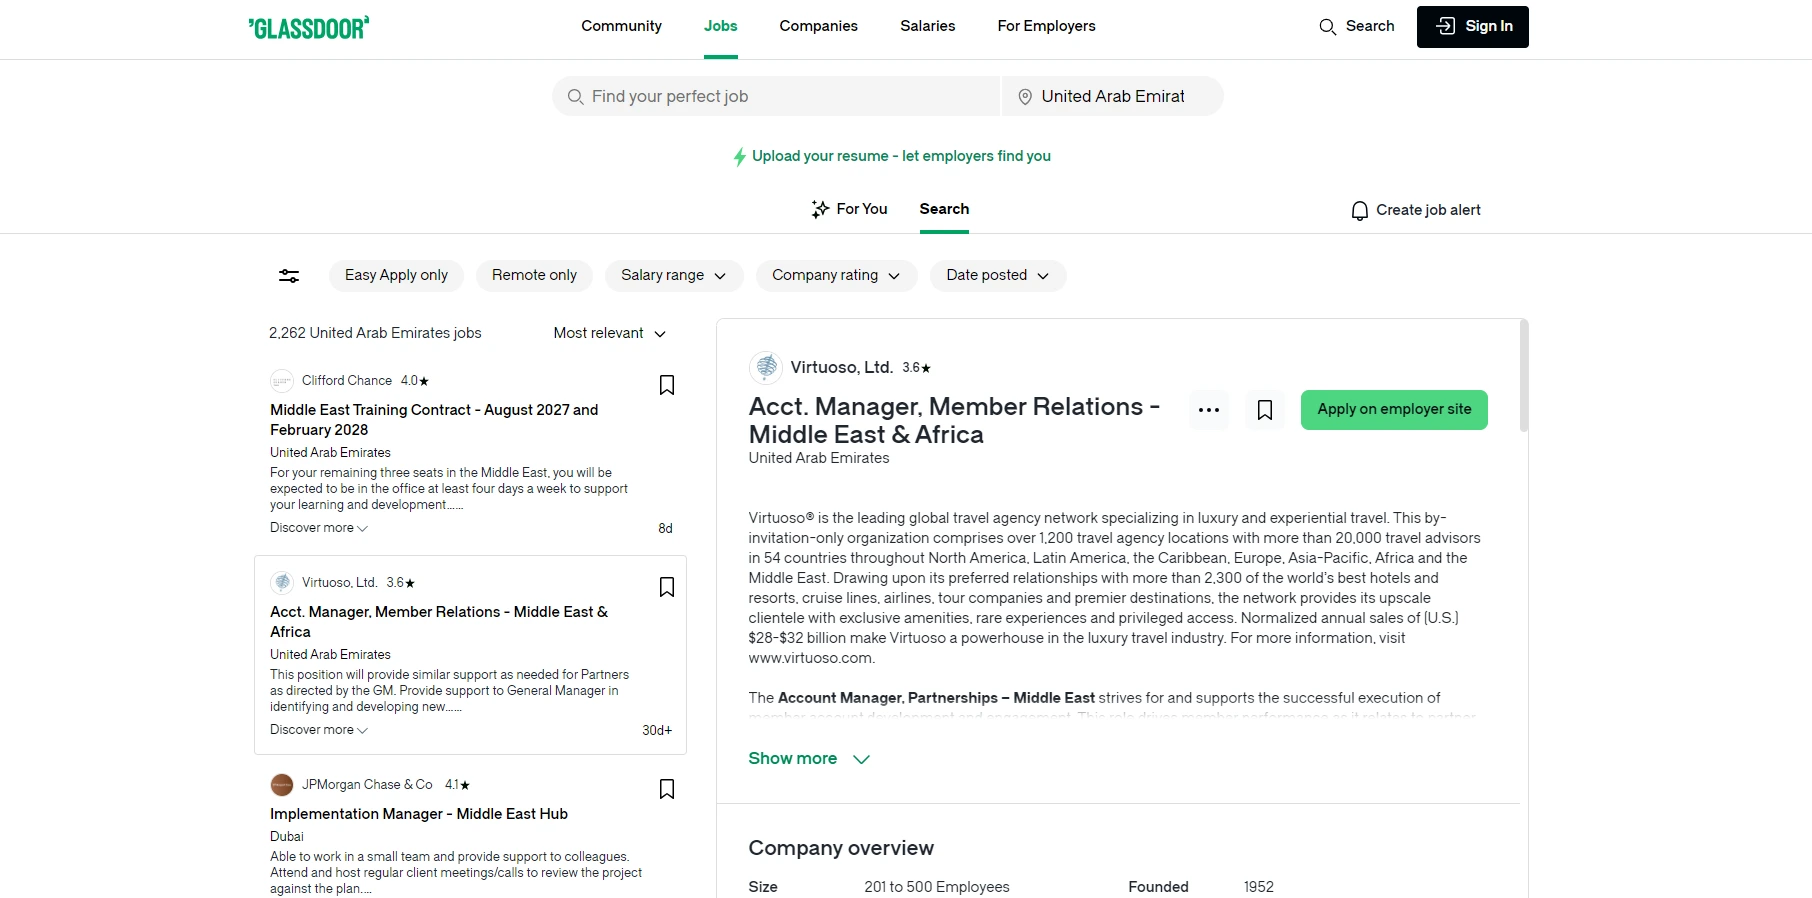Switch to the For You tab

click(849, 210)
